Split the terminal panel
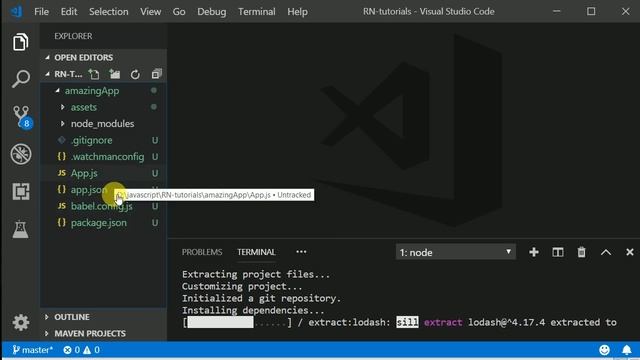Screen dimensions: 640x360 (x=558, y=252)
